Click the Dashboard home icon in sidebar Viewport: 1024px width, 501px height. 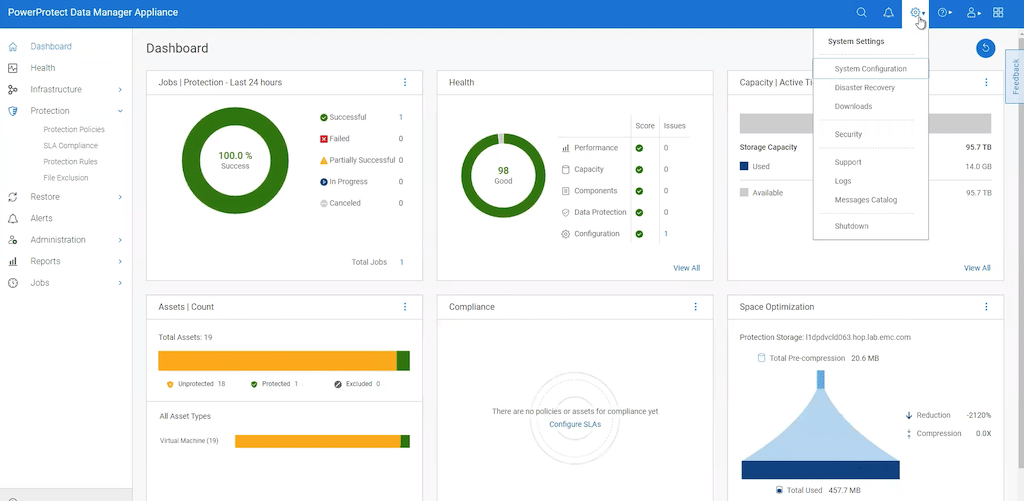12,47
